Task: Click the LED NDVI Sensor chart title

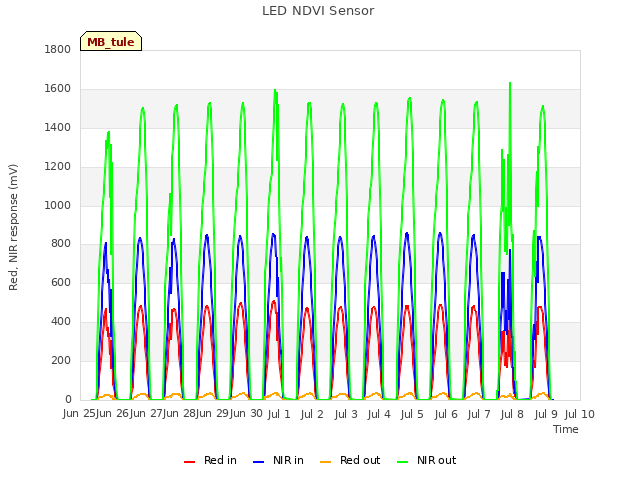Action: [318, 11]
